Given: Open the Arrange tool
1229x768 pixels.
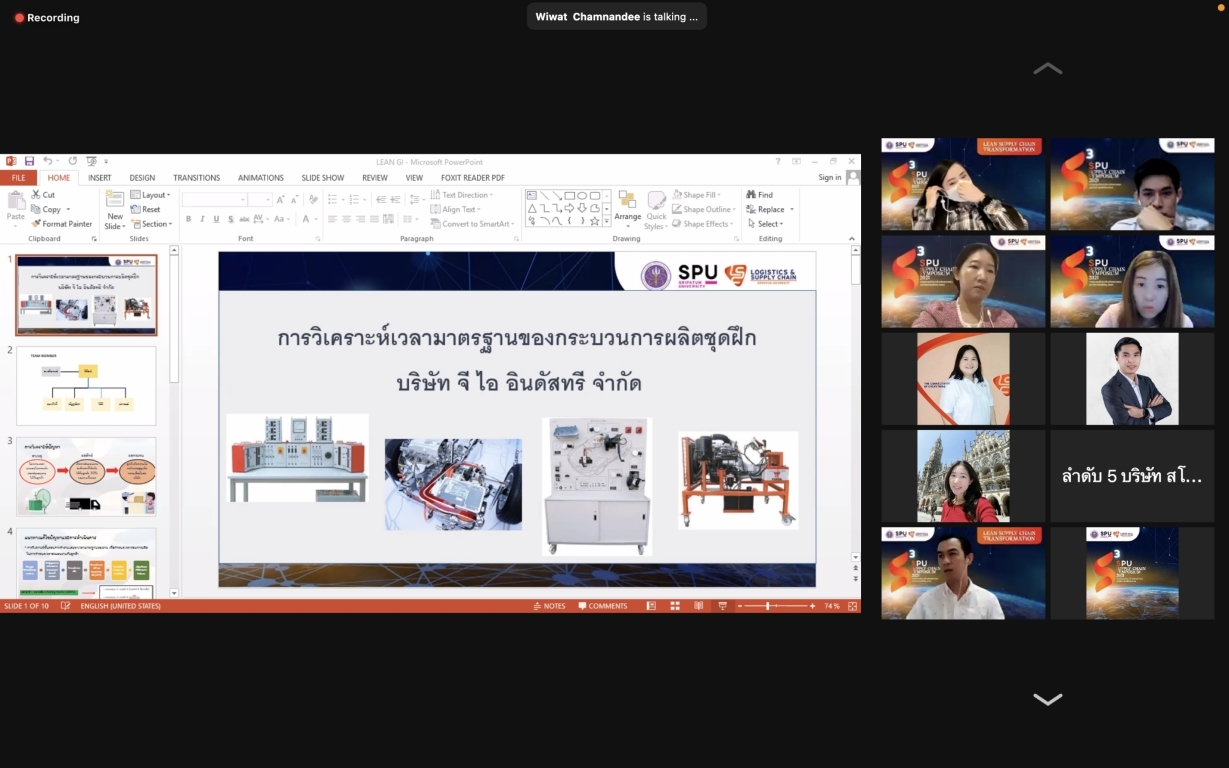Looking at the screenshot, I should pos(628,208).
